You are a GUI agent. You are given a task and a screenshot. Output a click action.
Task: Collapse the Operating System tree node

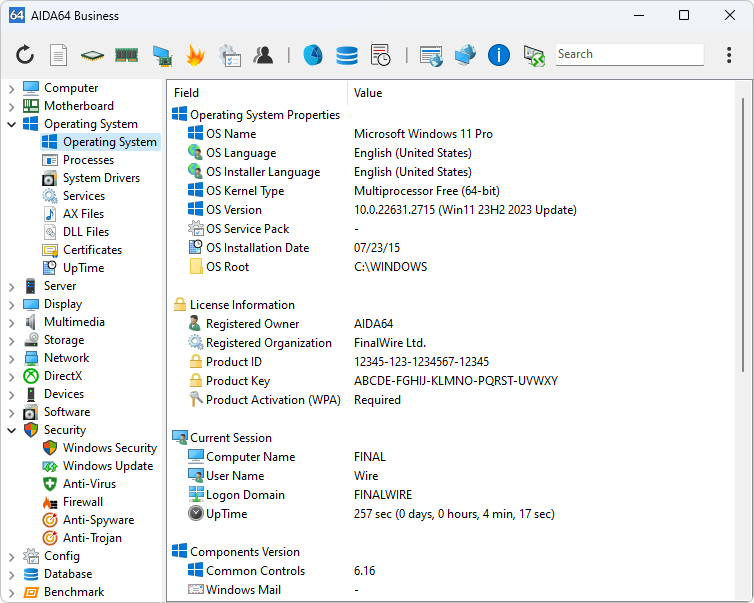tap(11, 124)
